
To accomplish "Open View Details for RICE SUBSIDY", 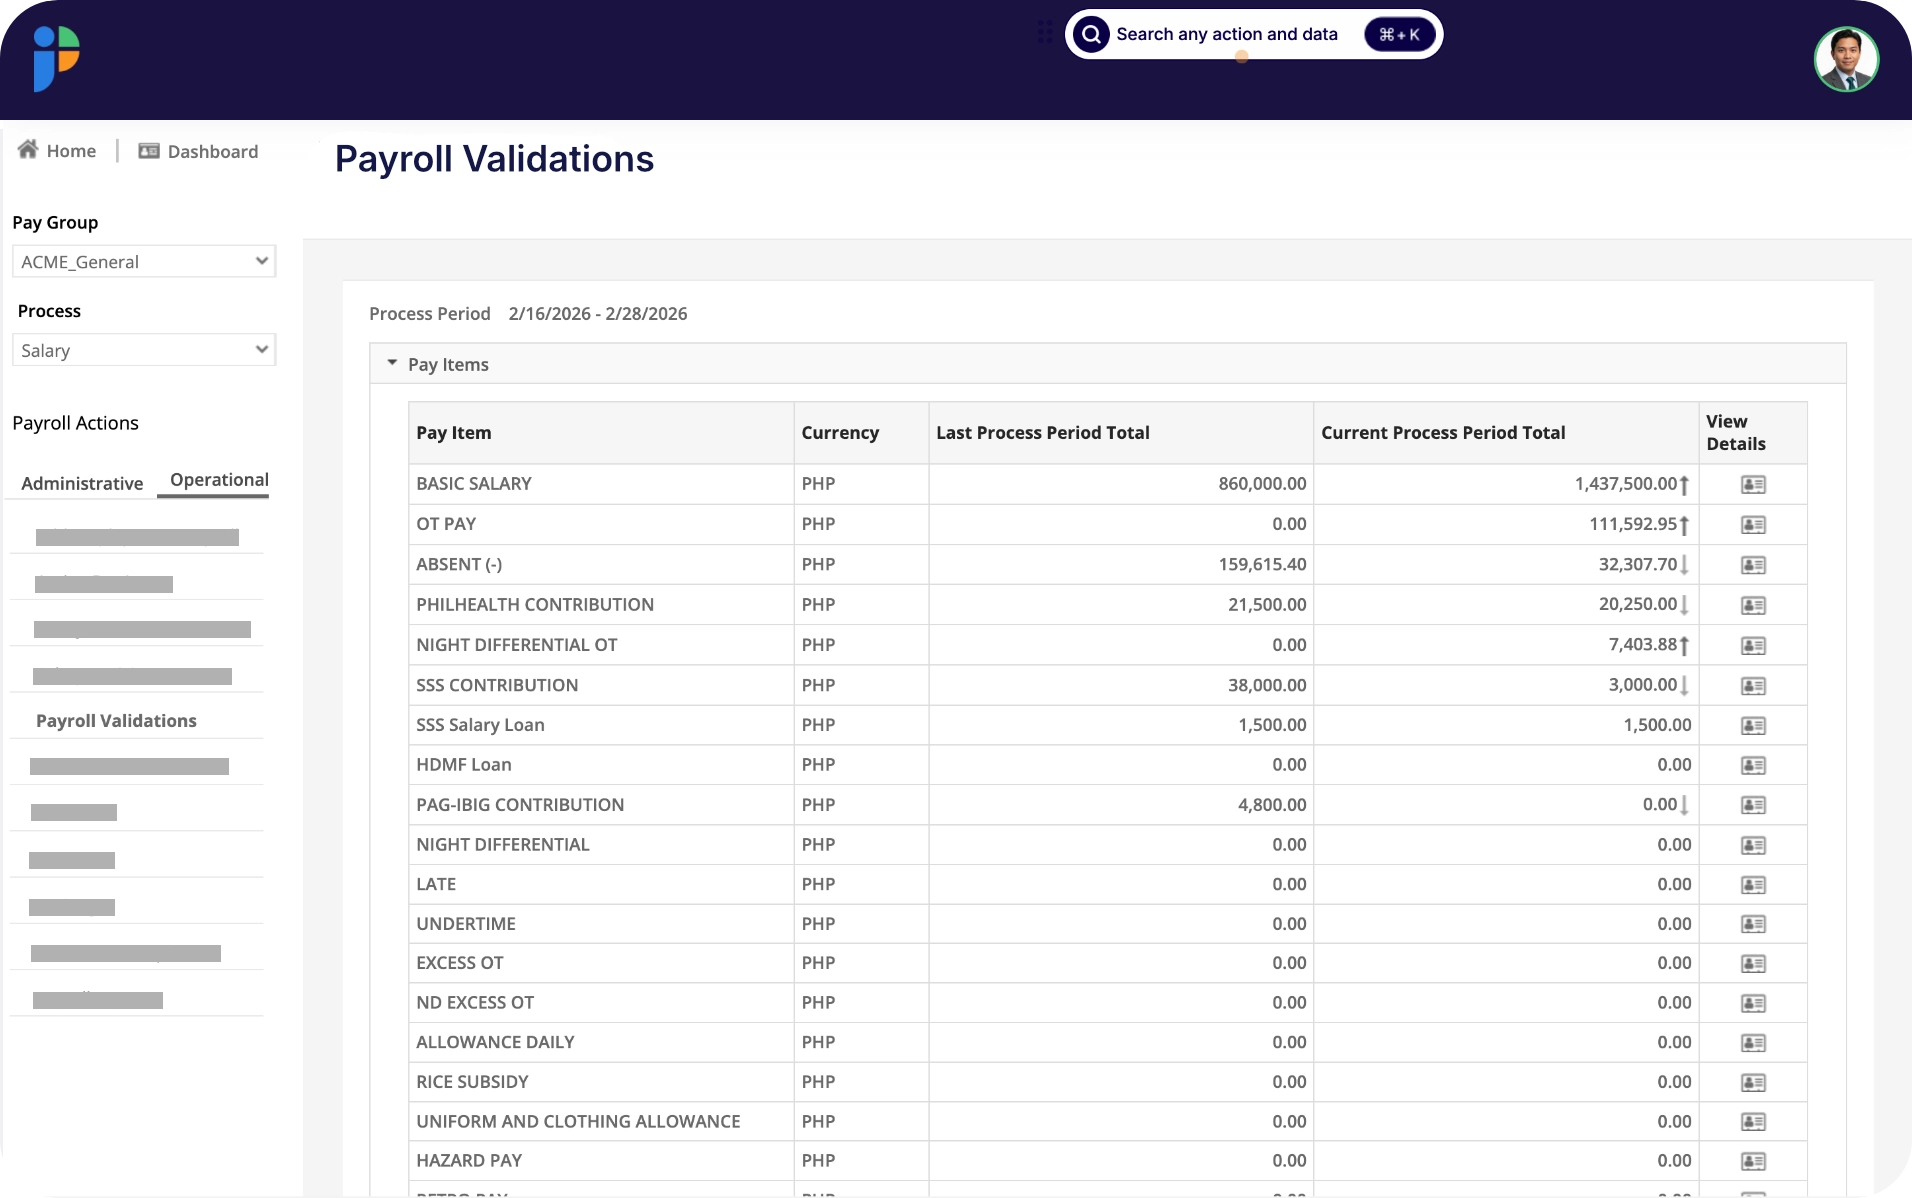I will [x=1752, y=1081].
